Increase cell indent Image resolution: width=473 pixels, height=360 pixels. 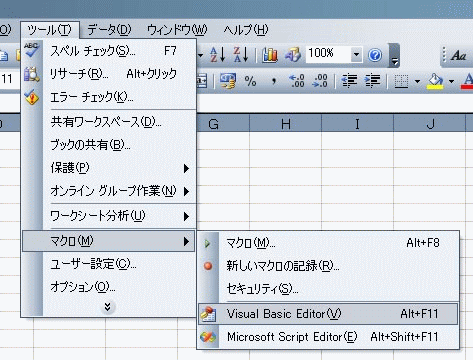click(x=372, y=81)
